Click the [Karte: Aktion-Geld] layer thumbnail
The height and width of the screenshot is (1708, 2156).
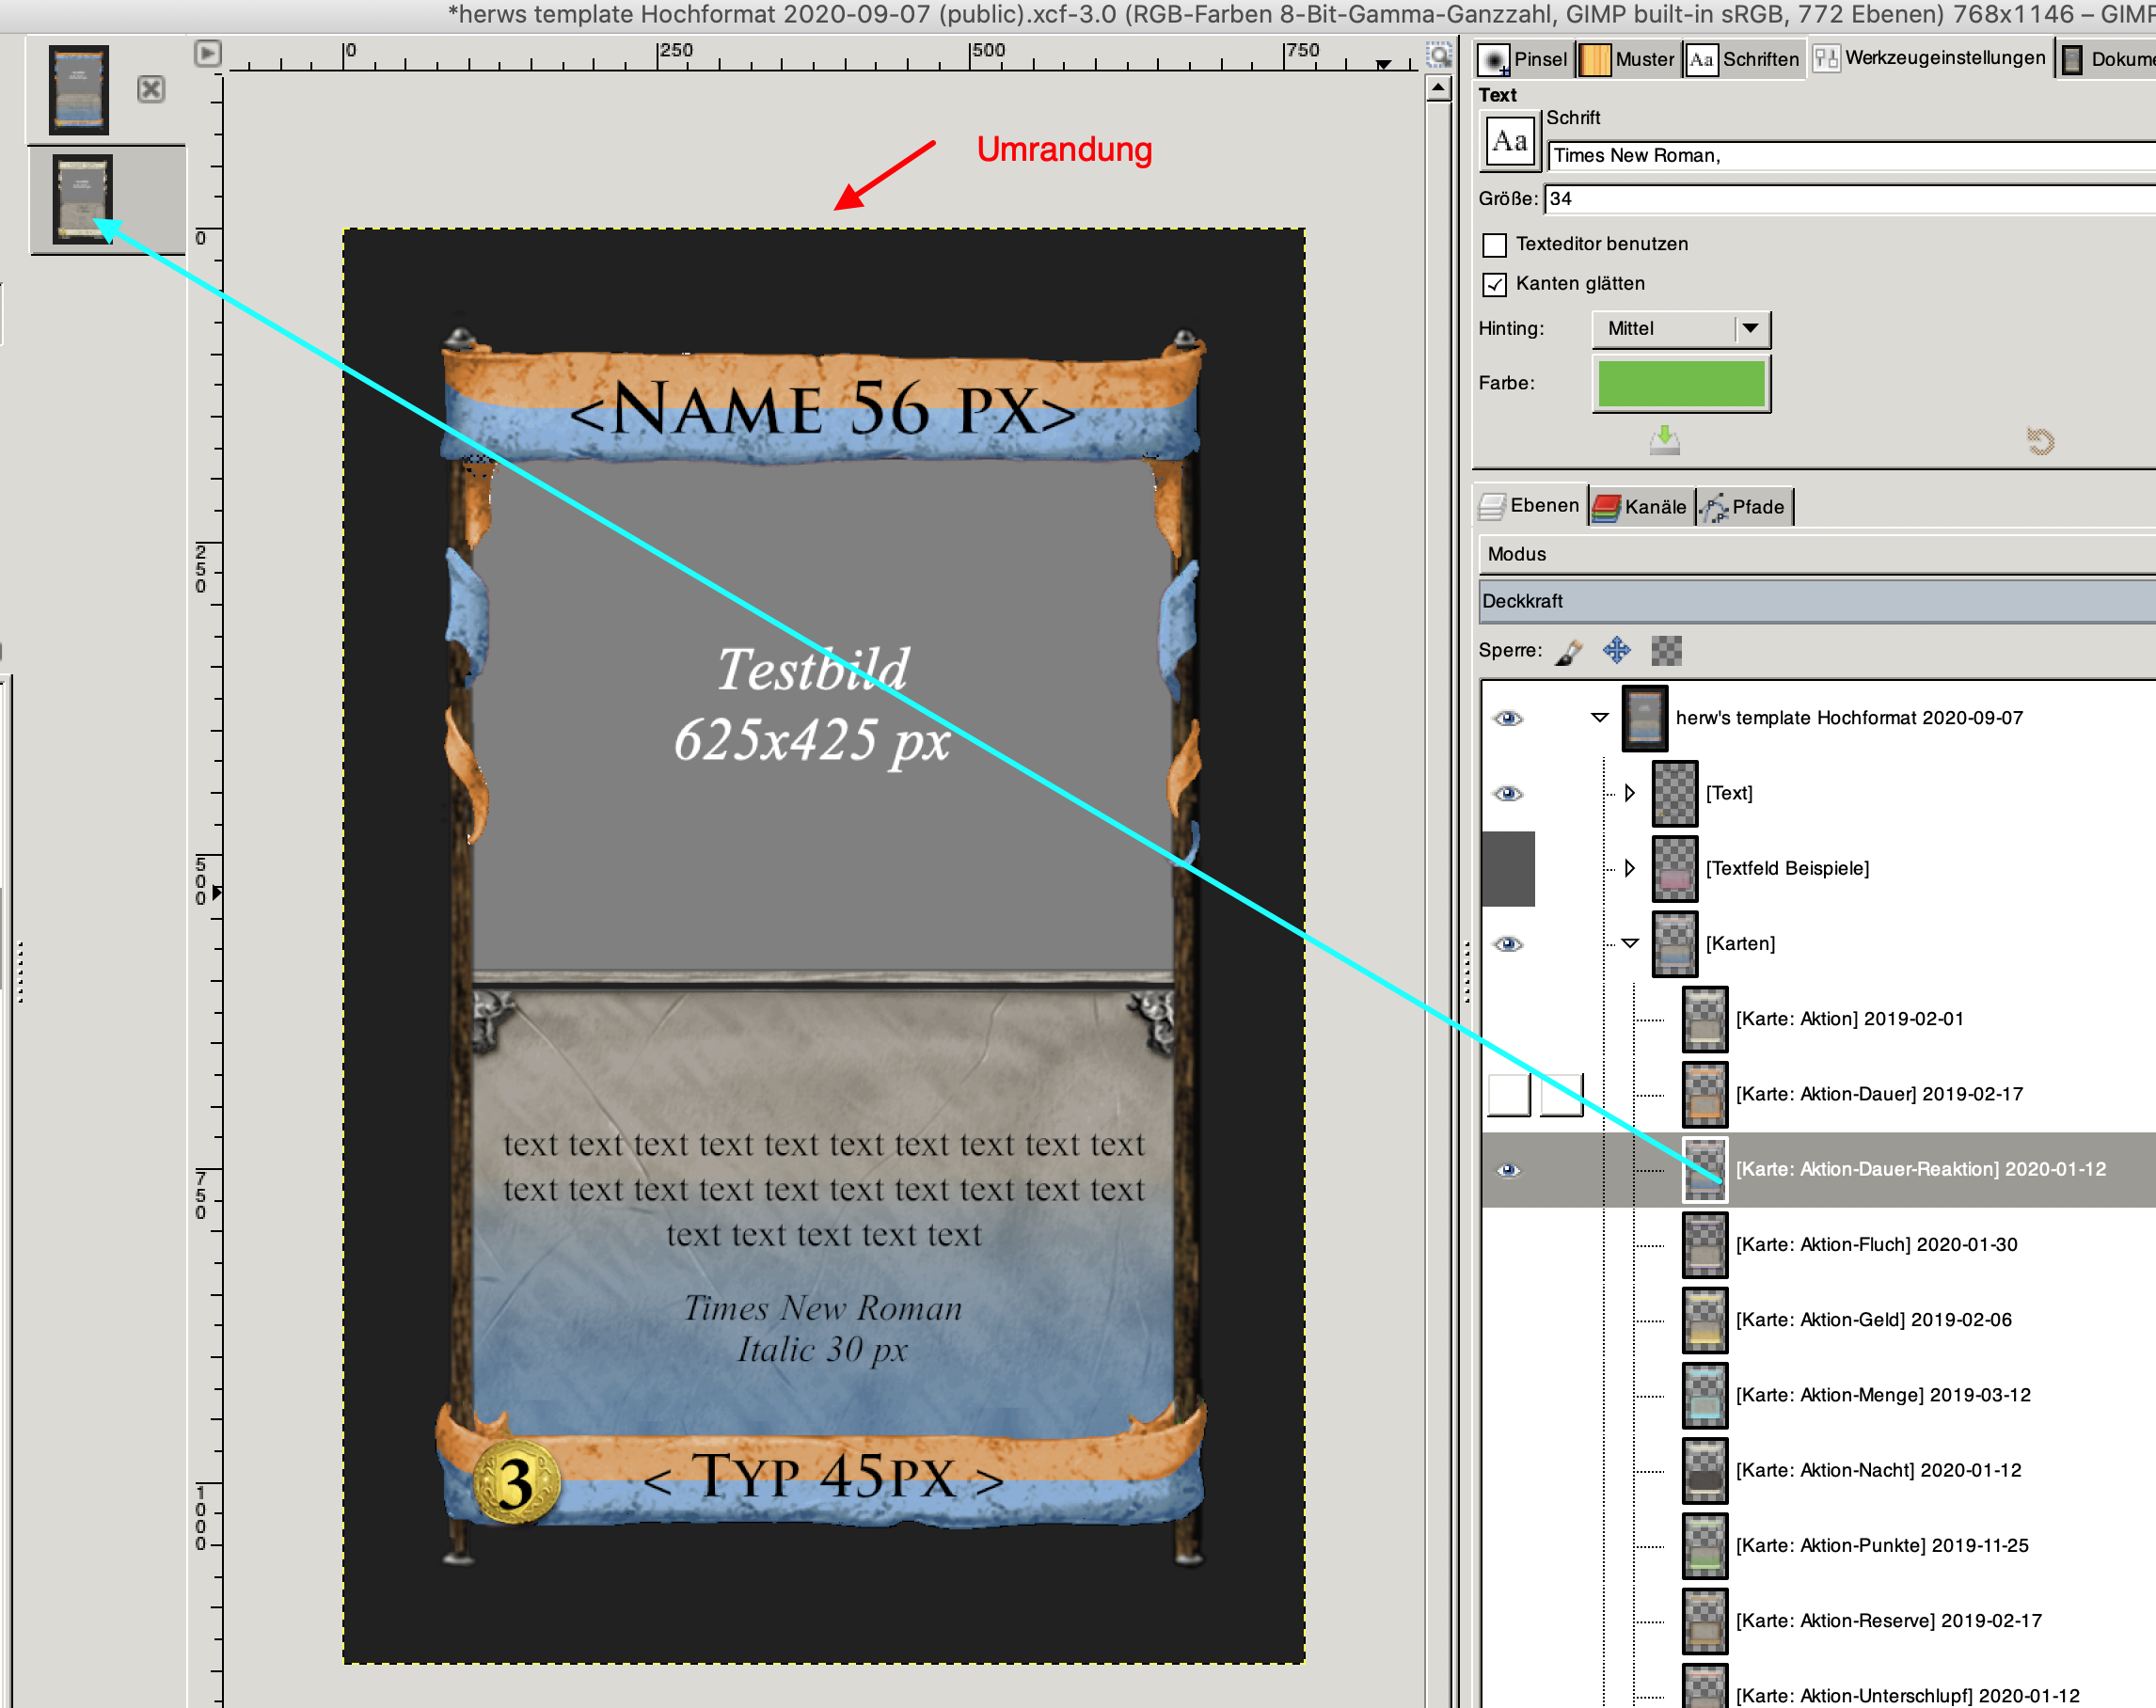point(1705,1320)
